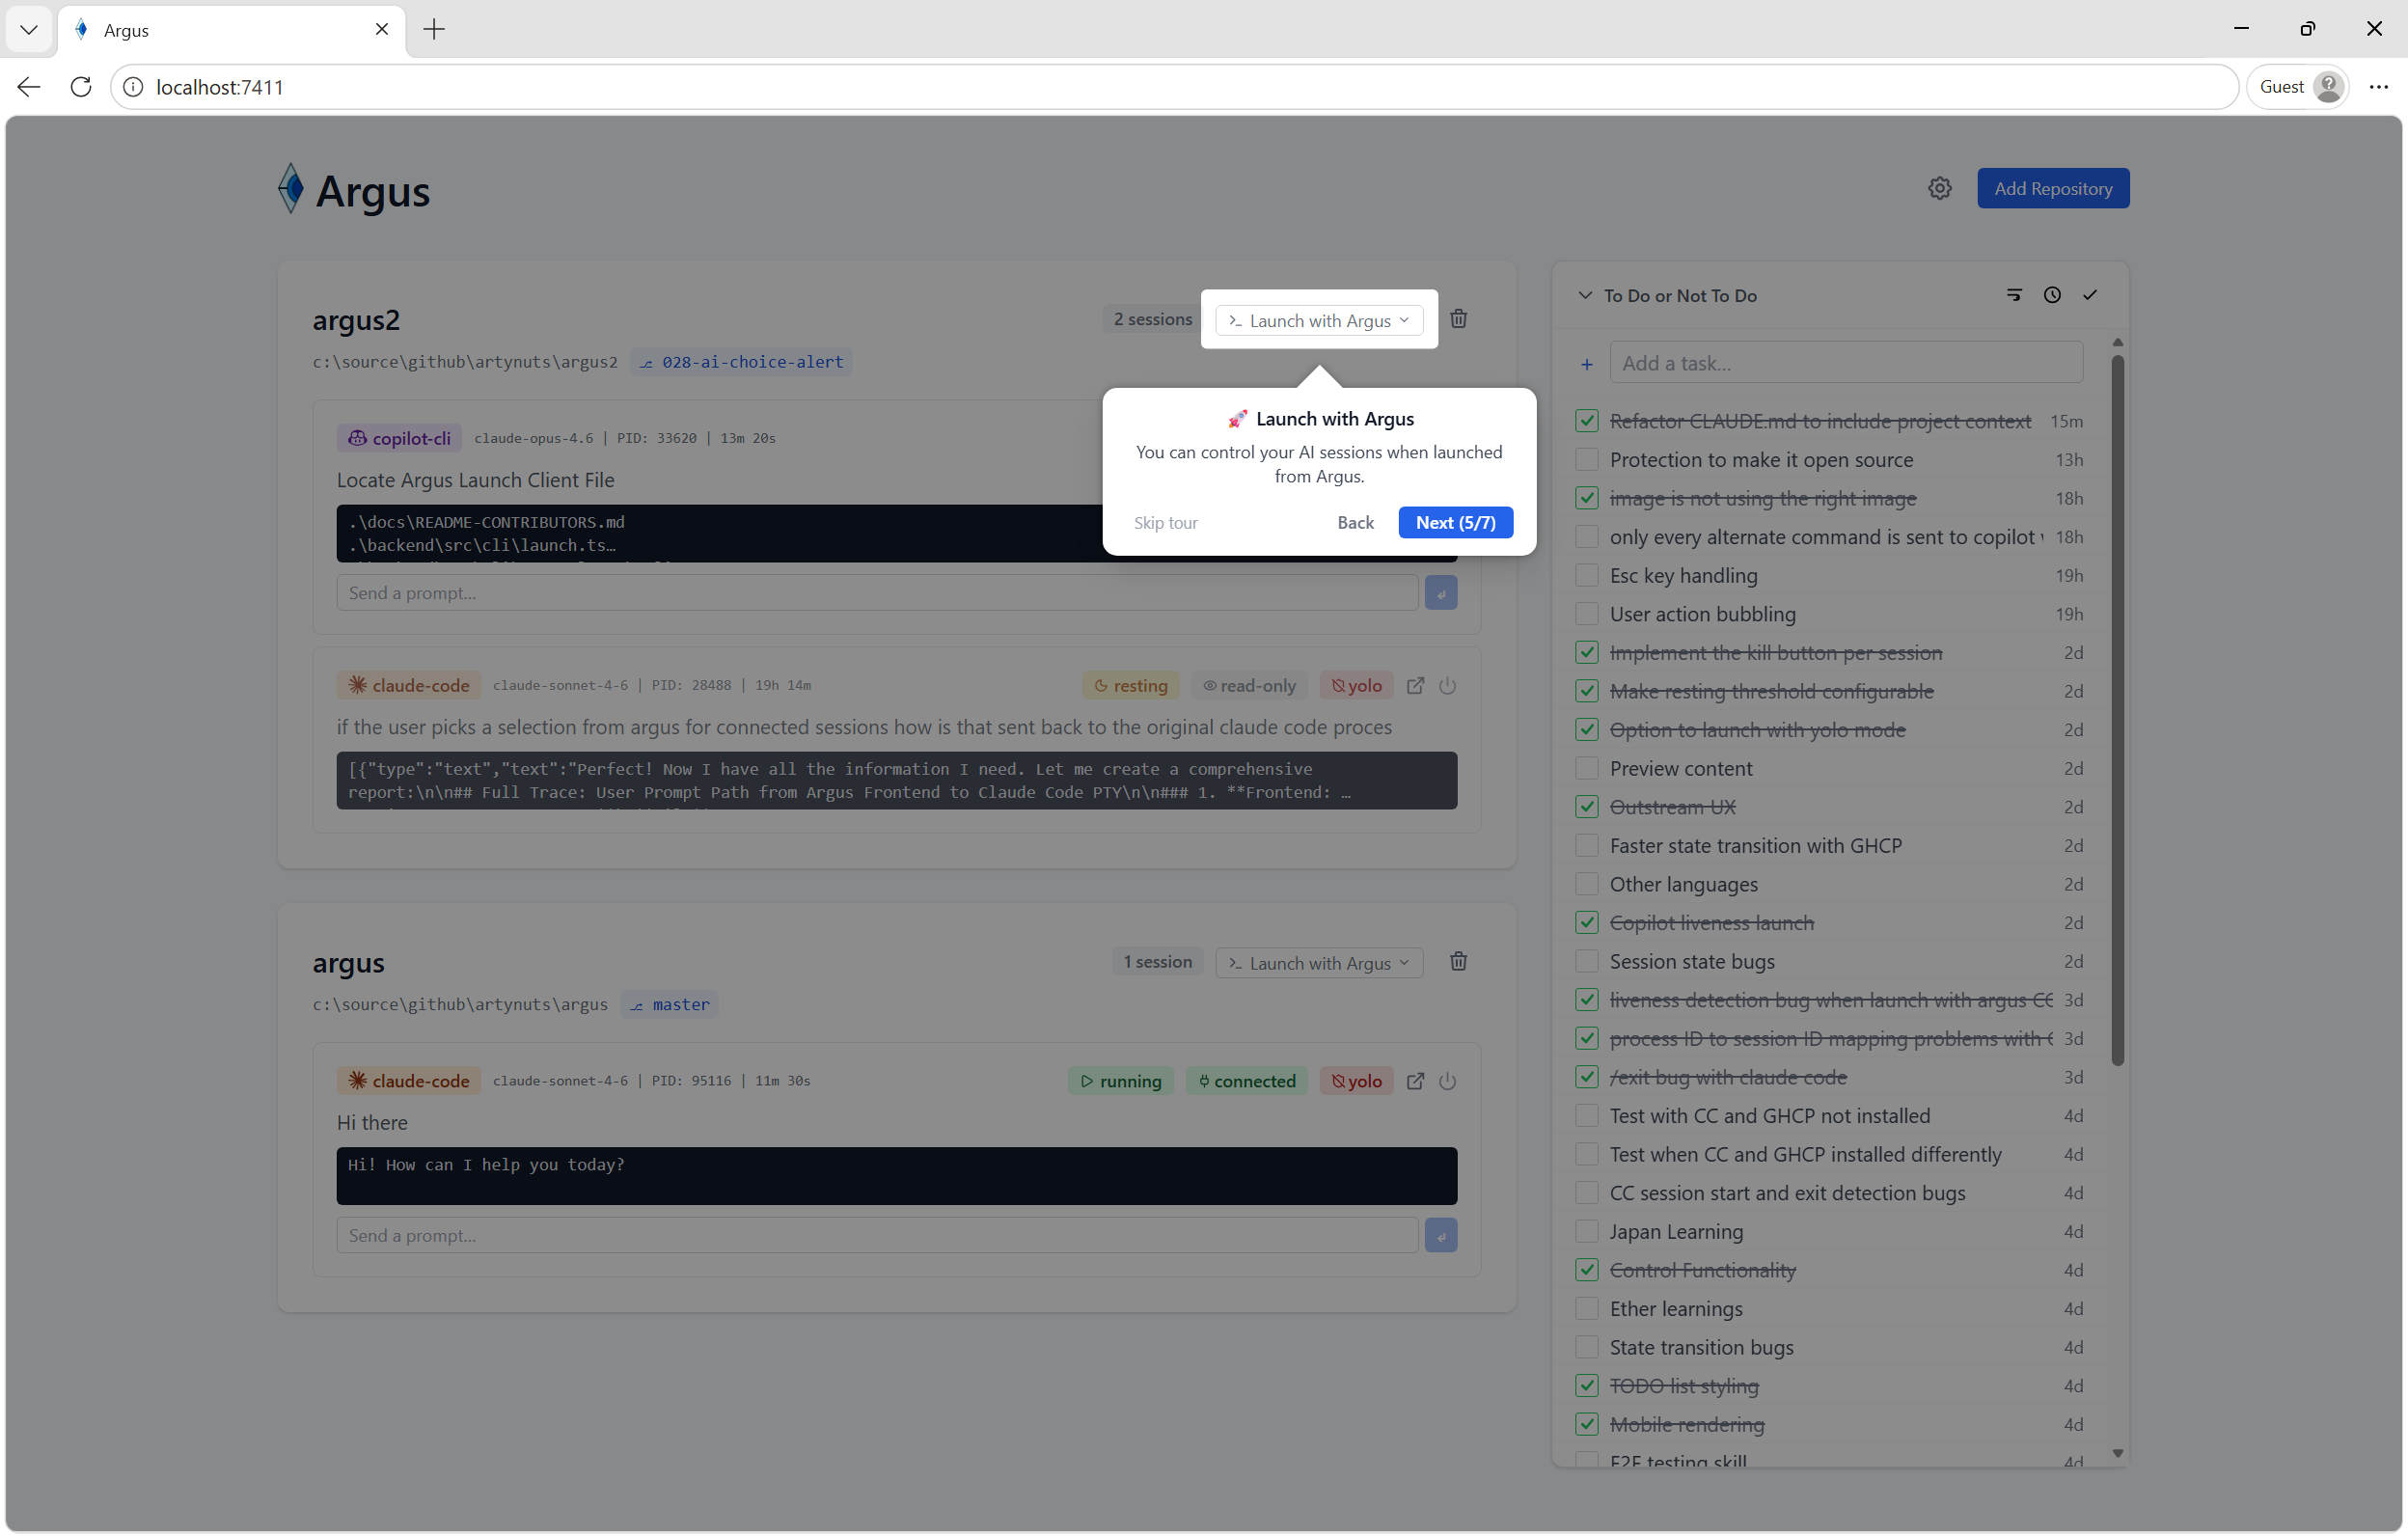
Task: Expand the Launch with Argus dropdown for argus2
Action: tap(1406, 320)
